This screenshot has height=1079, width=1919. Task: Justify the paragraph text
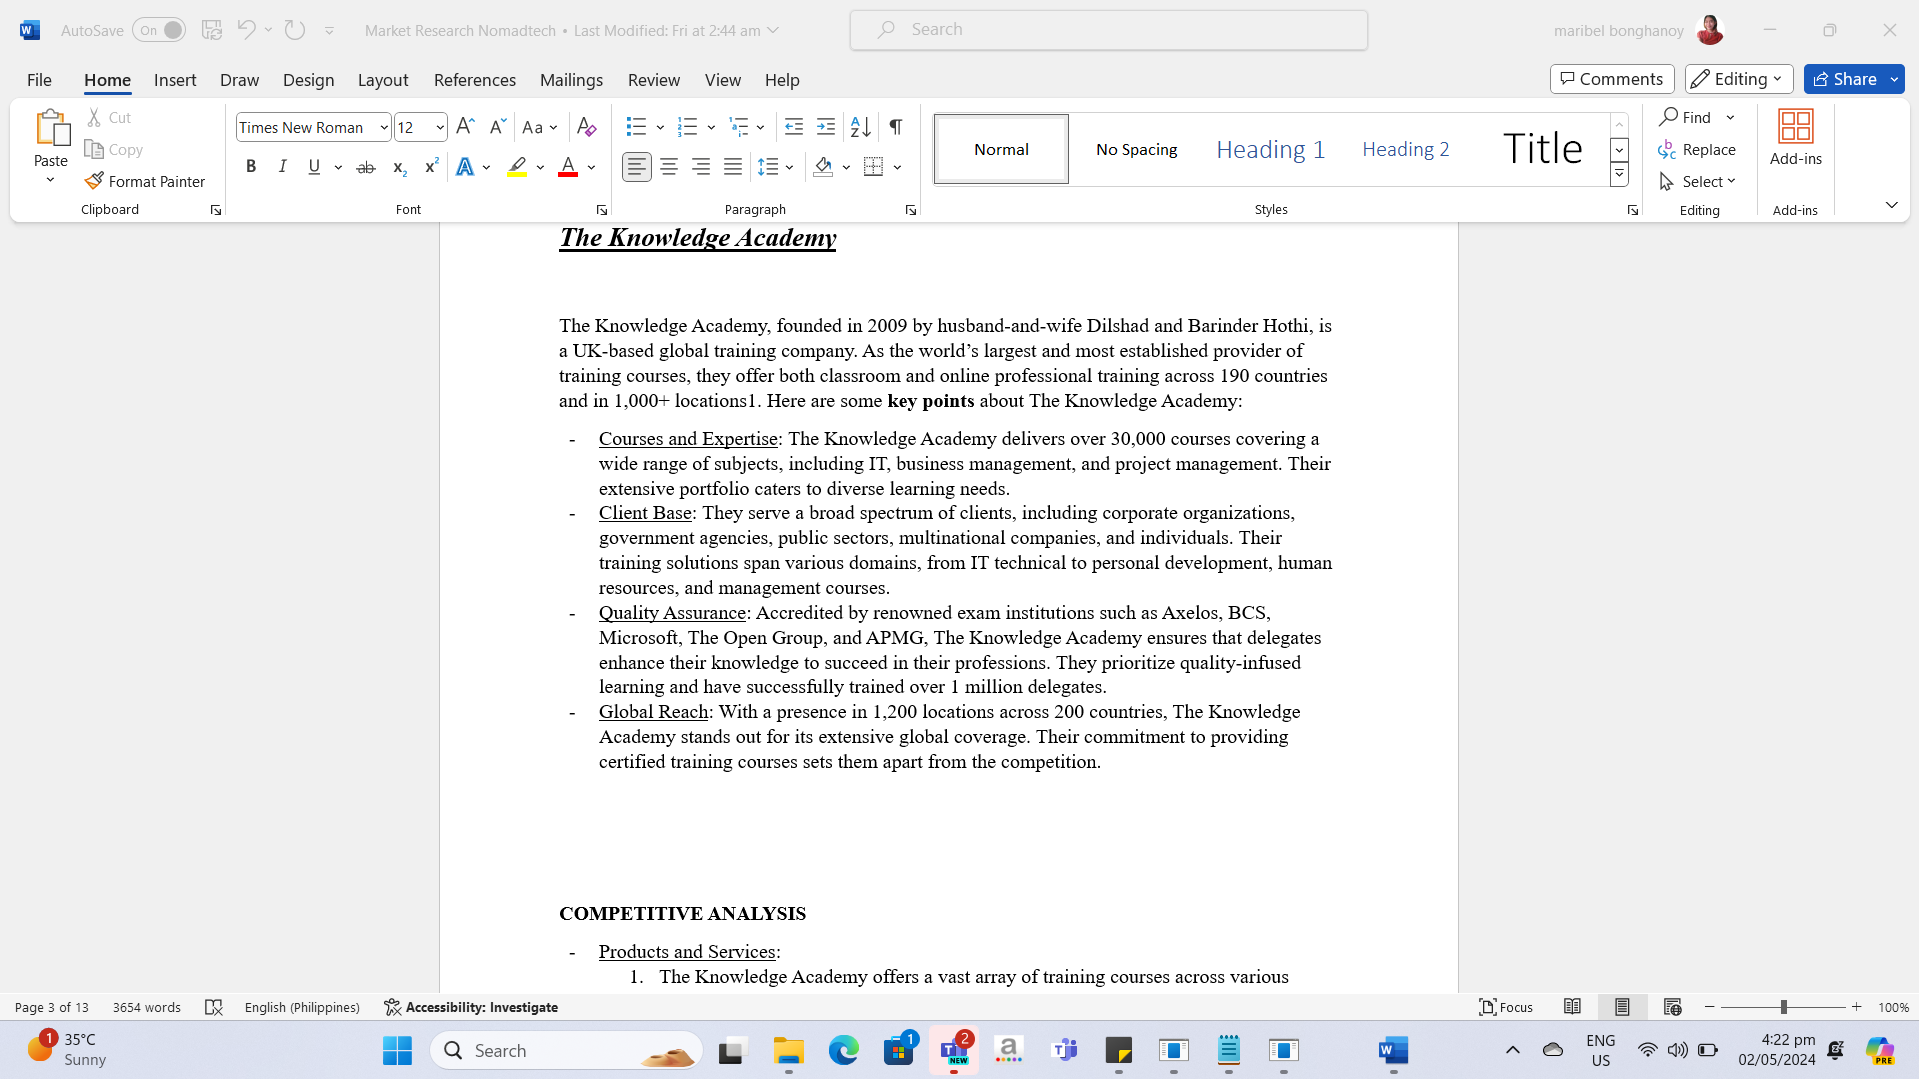click(733, 167)
